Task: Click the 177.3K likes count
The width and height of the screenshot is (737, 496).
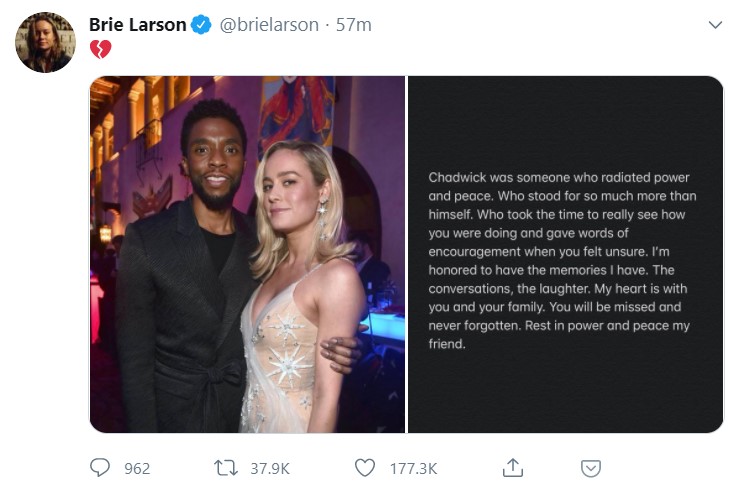Action: pyautogui.click(x=412, y=467)
